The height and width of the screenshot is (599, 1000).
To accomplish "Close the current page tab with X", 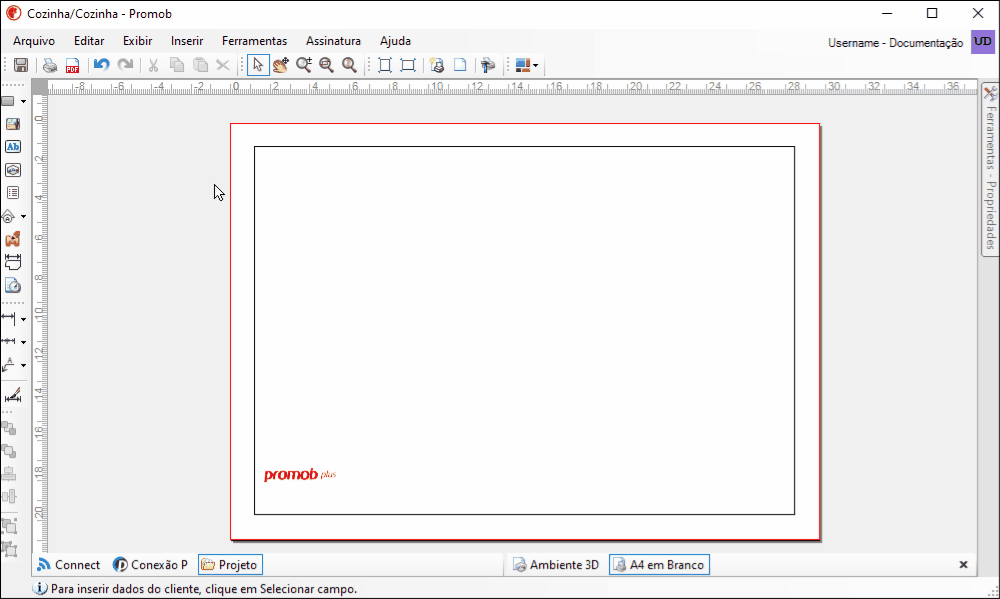I will [963, 565].
